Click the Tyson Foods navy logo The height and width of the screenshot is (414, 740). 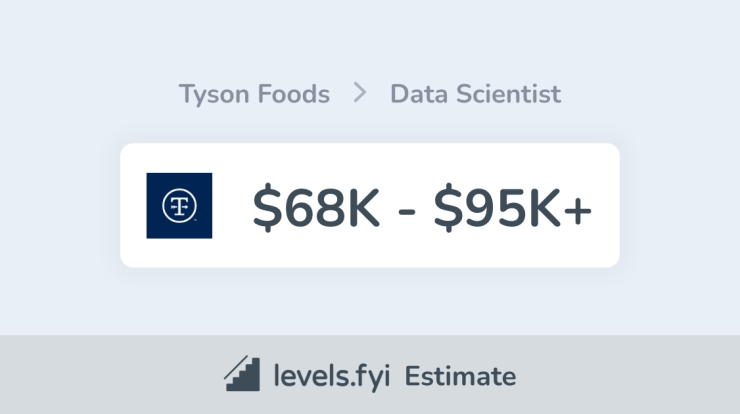179,206
